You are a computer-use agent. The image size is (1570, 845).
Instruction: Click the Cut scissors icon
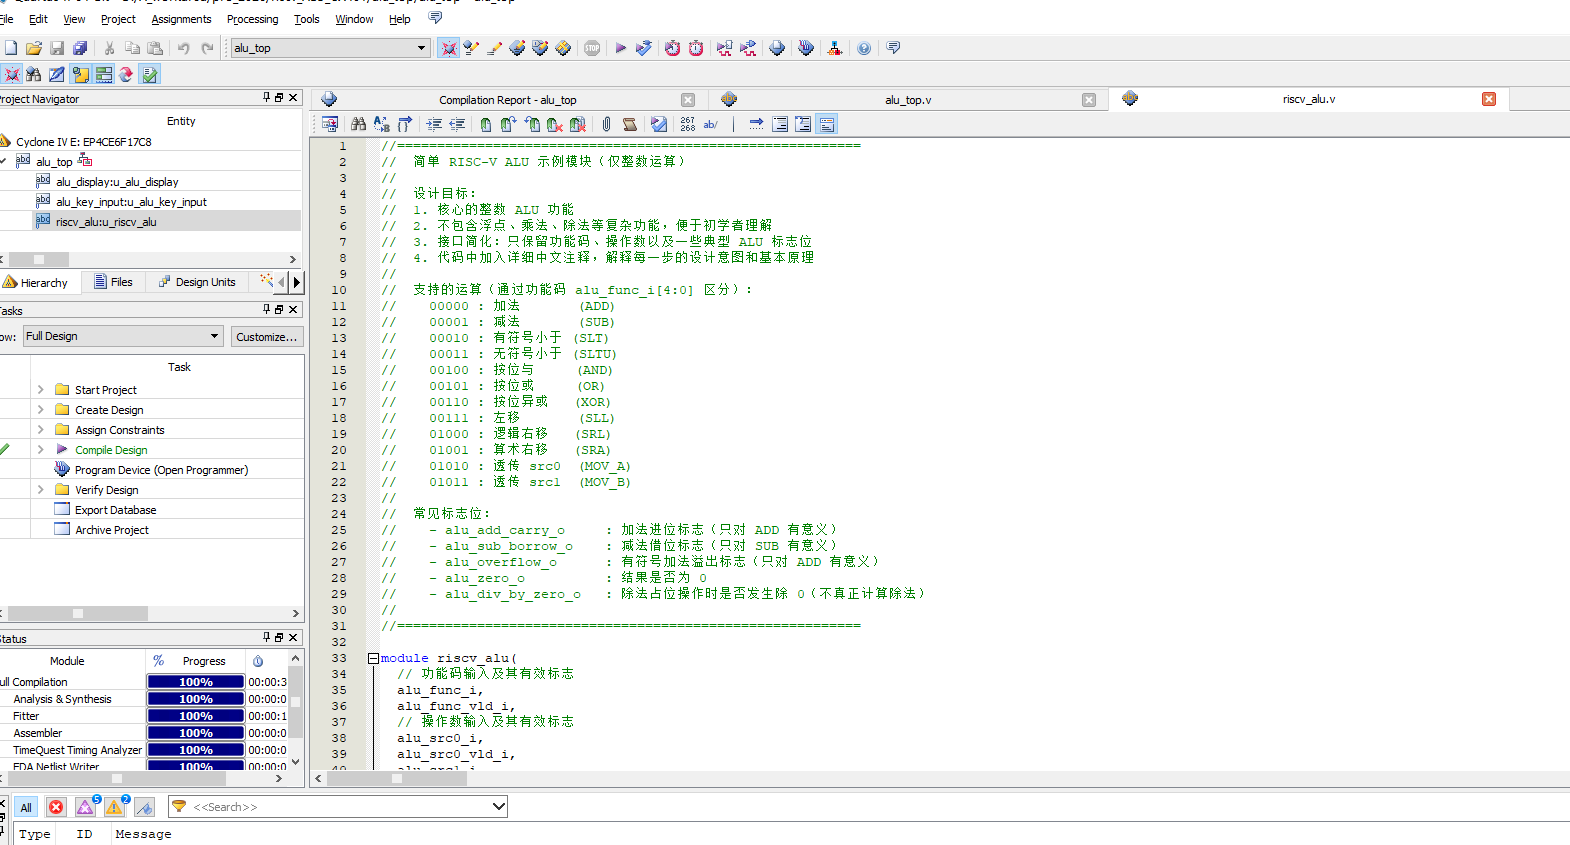point(109,48)
